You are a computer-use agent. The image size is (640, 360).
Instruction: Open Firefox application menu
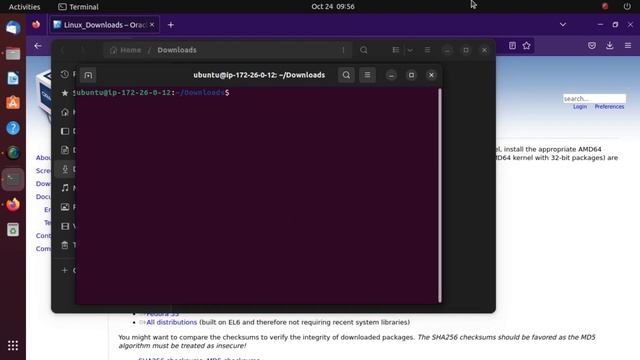click(x=628, y=46)
